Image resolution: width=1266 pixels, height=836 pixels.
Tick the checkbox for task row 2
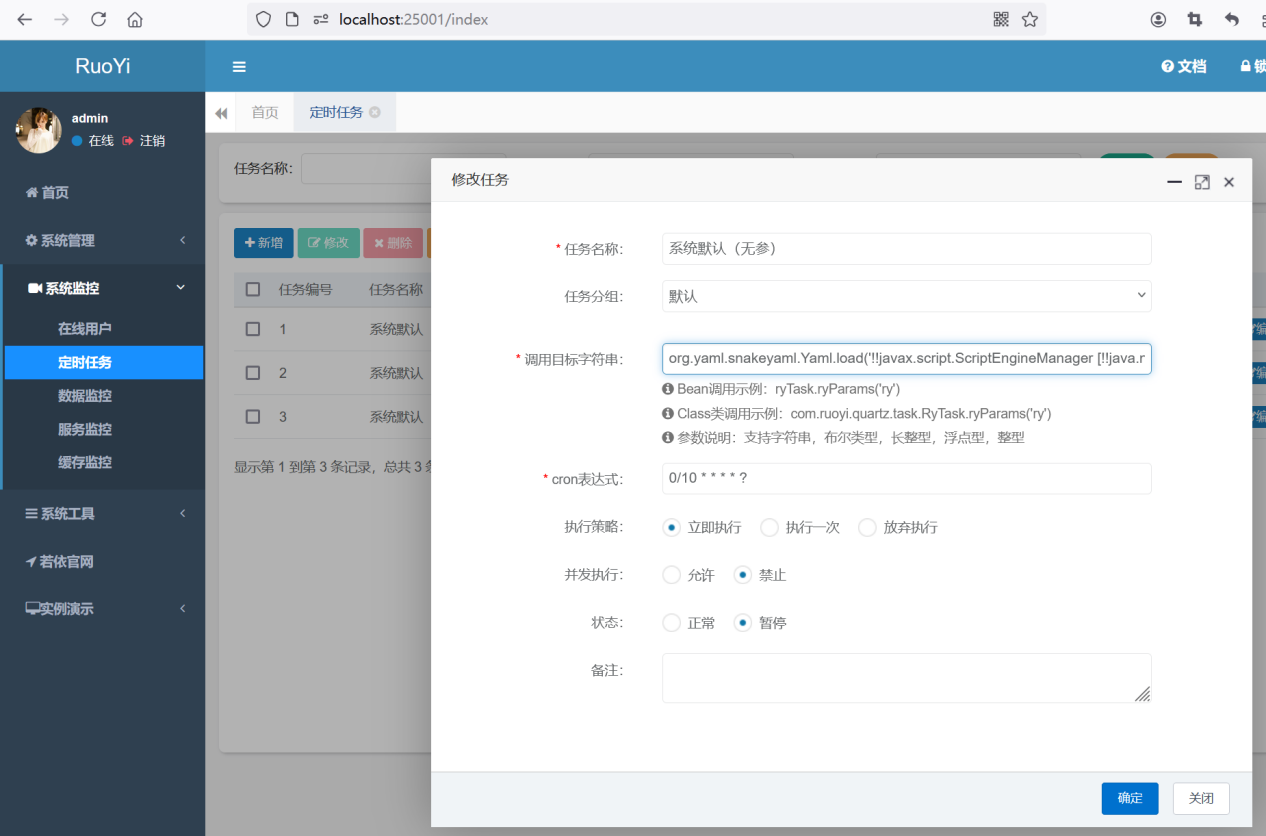[253, 373]
